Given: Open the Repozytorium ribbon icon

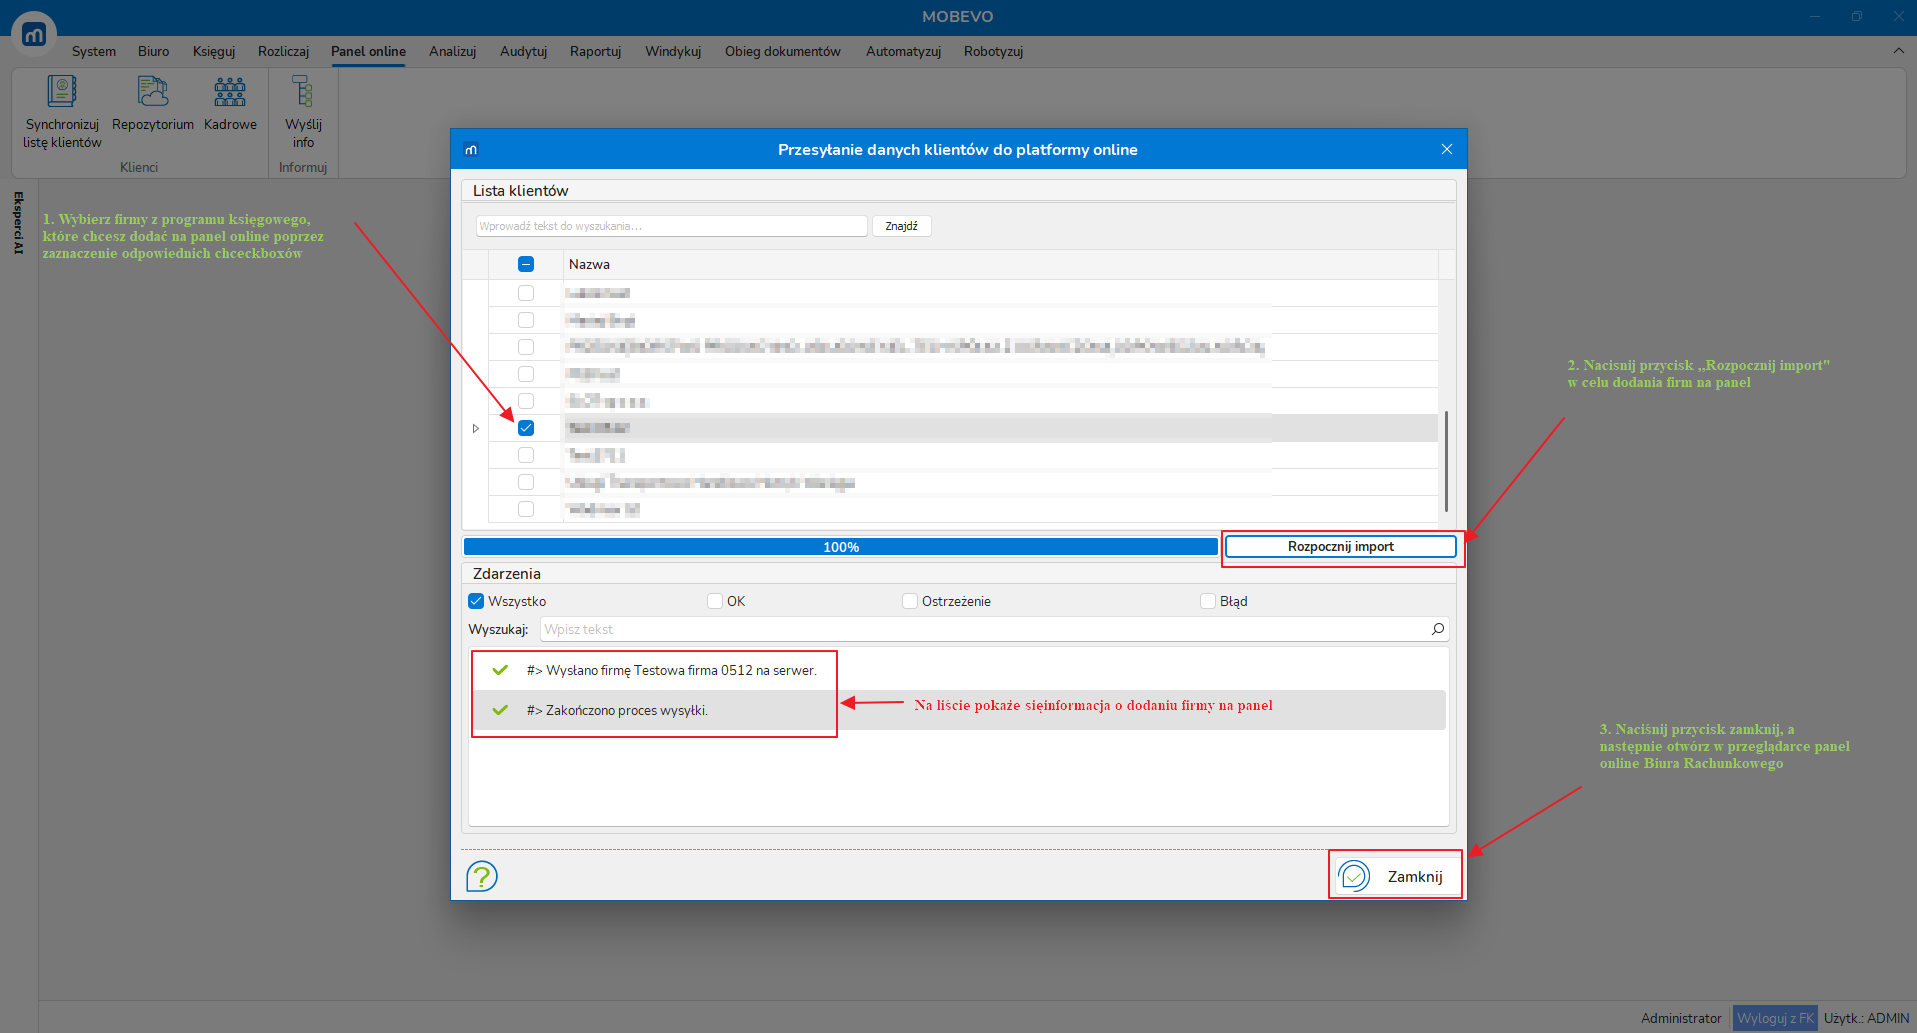Looking at the screenshot, I should tap(152, 93).
